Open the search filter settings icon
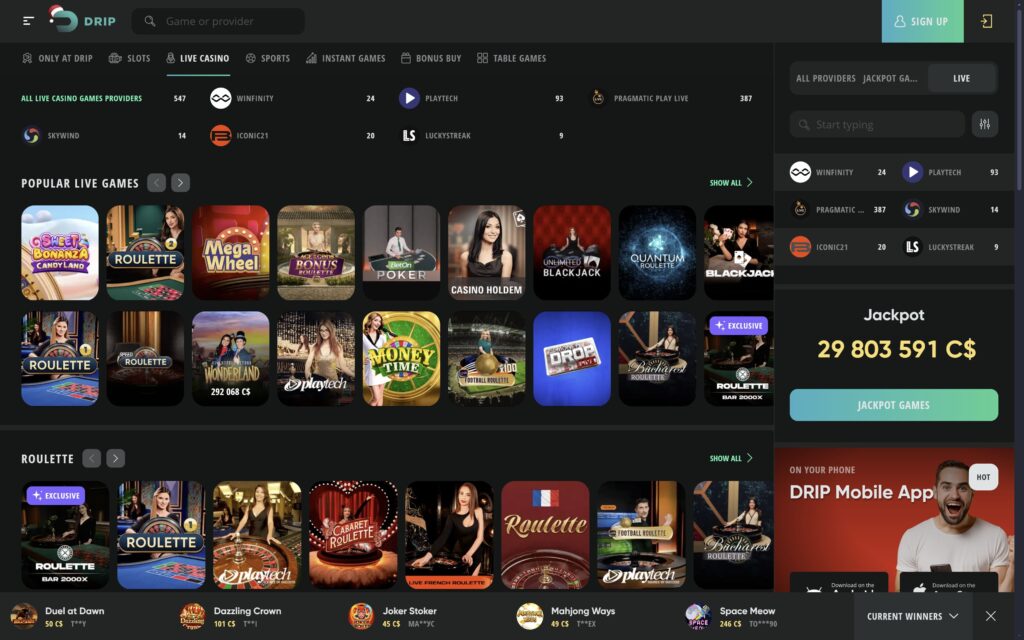The height and width of the screenshot is (640, 1024). [984, 124]
